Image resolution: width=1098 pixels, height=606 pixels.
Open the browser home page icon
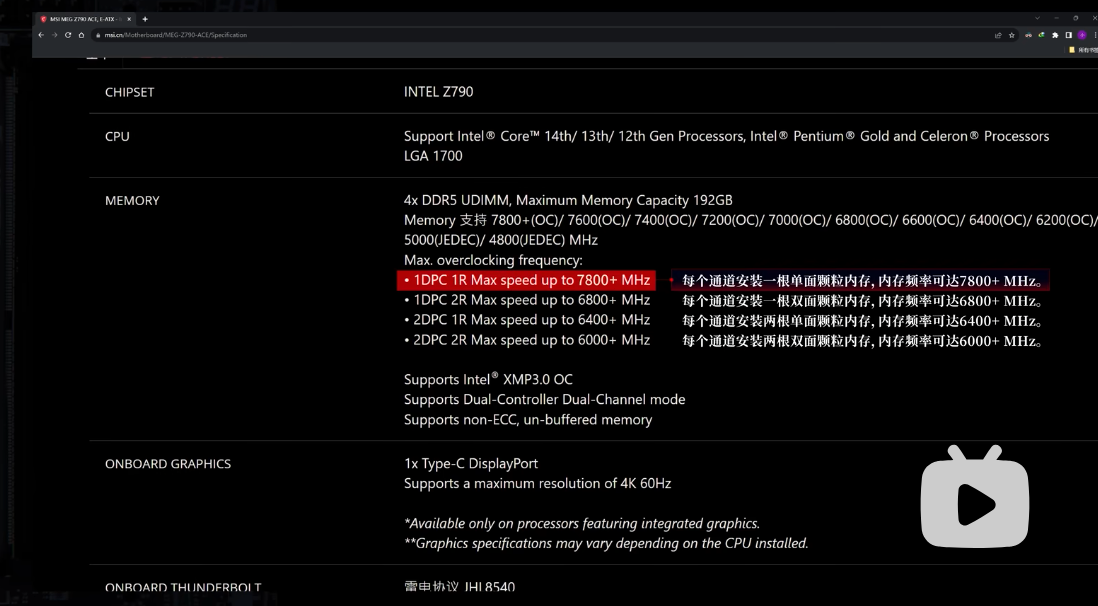coord(81,35)
